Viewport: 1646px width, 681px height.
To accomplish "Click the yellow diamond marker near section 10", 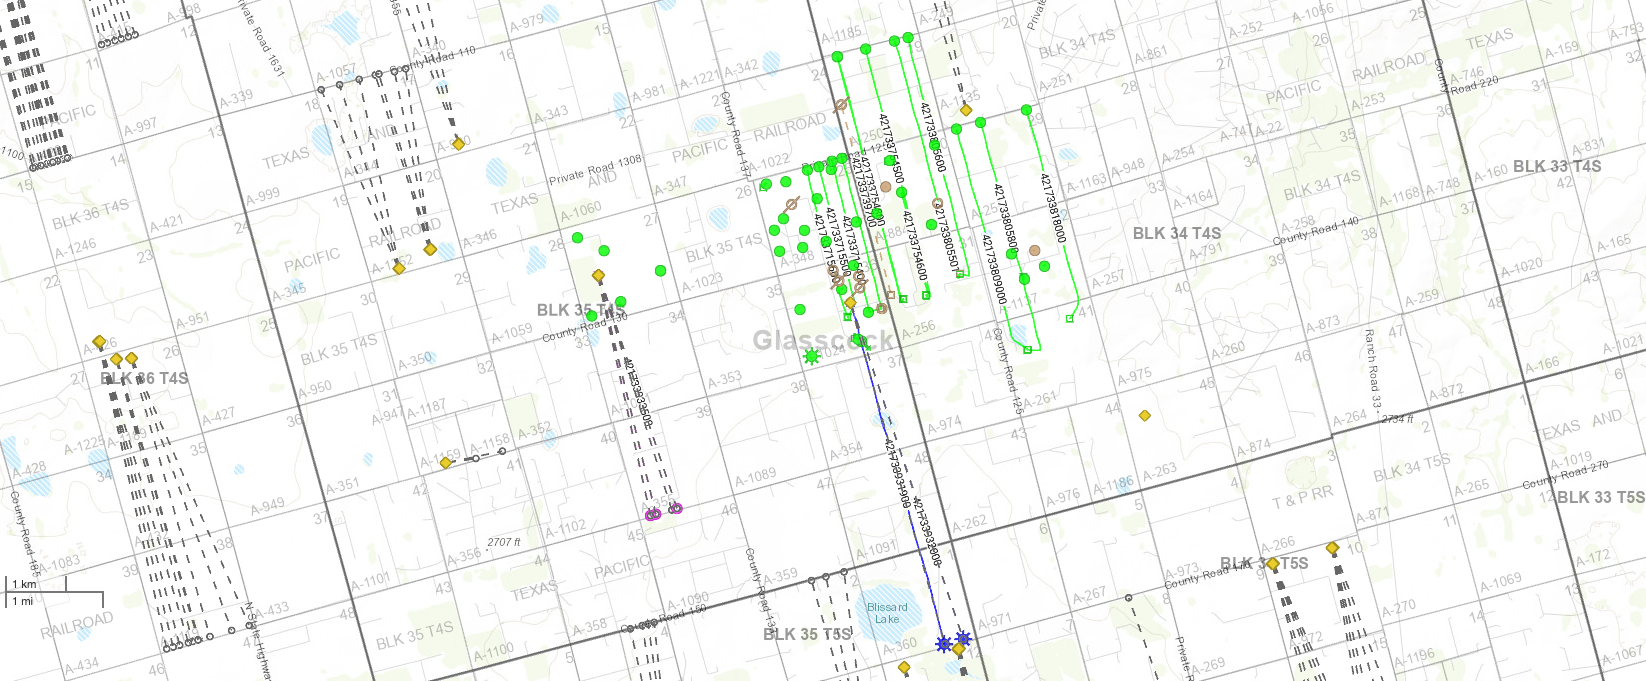I will point(1332,548).
